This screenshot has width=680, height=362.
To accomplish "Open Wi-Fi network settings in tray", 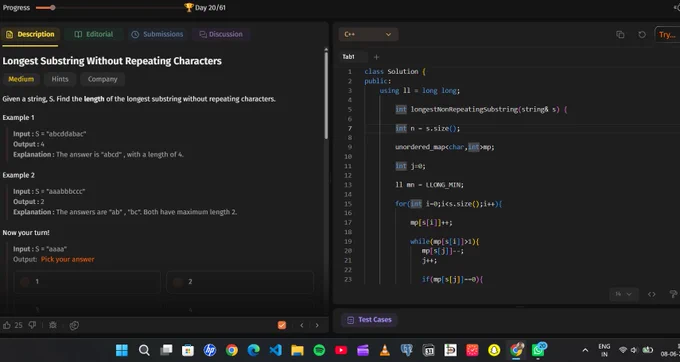I will pyautogui.click(x=623, y=350).
